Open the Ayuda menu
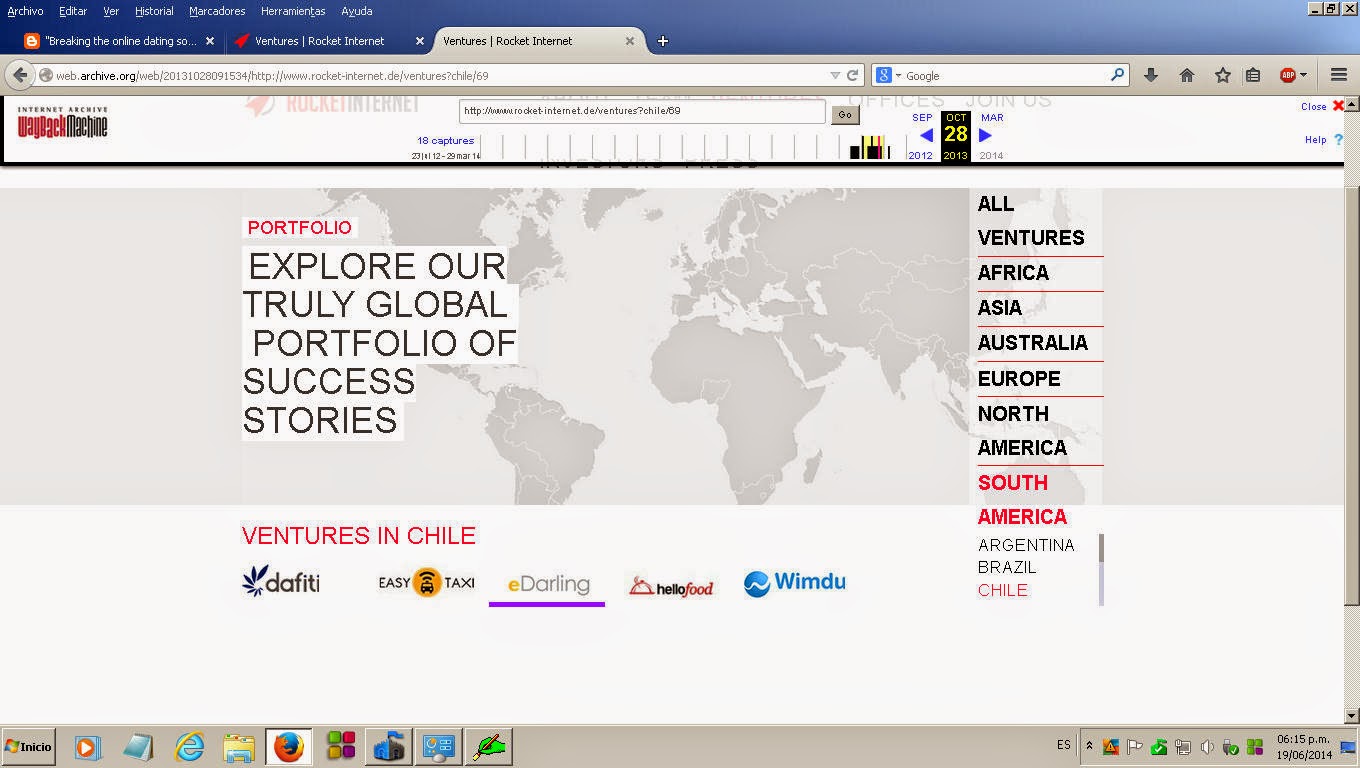The image size is (1360, 768). click(x=357, y=11)
